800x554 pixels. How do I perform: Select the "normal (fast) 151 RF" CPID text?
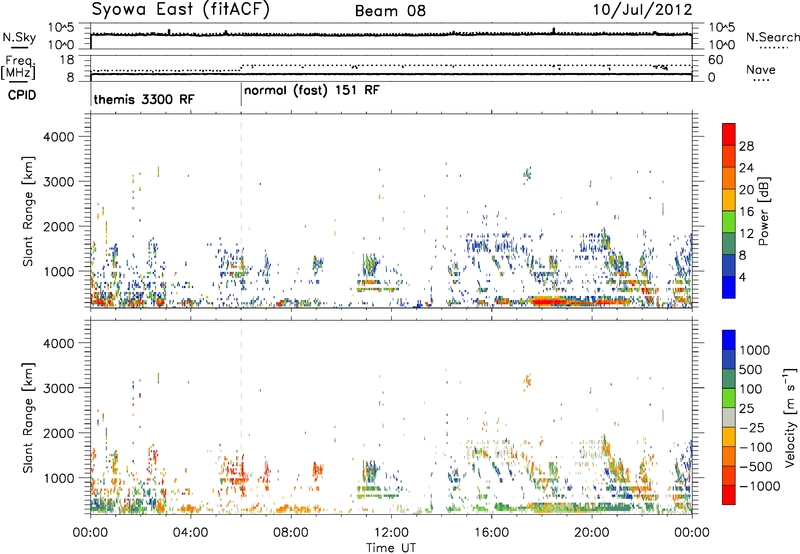312,91
